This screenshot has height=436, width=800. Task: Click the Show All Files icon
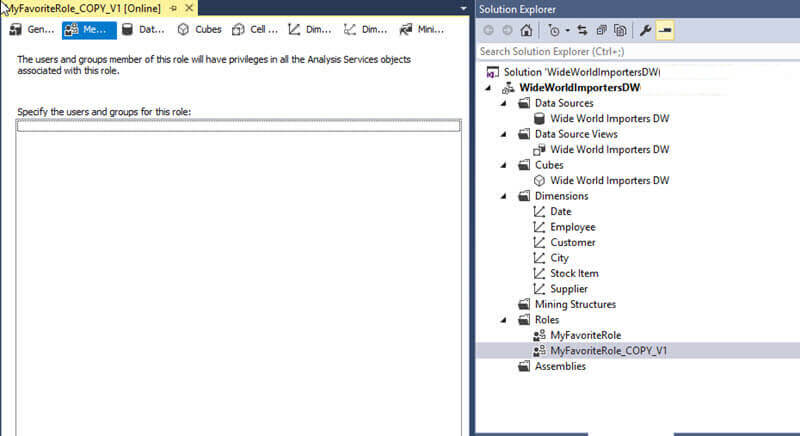(620, 31)
